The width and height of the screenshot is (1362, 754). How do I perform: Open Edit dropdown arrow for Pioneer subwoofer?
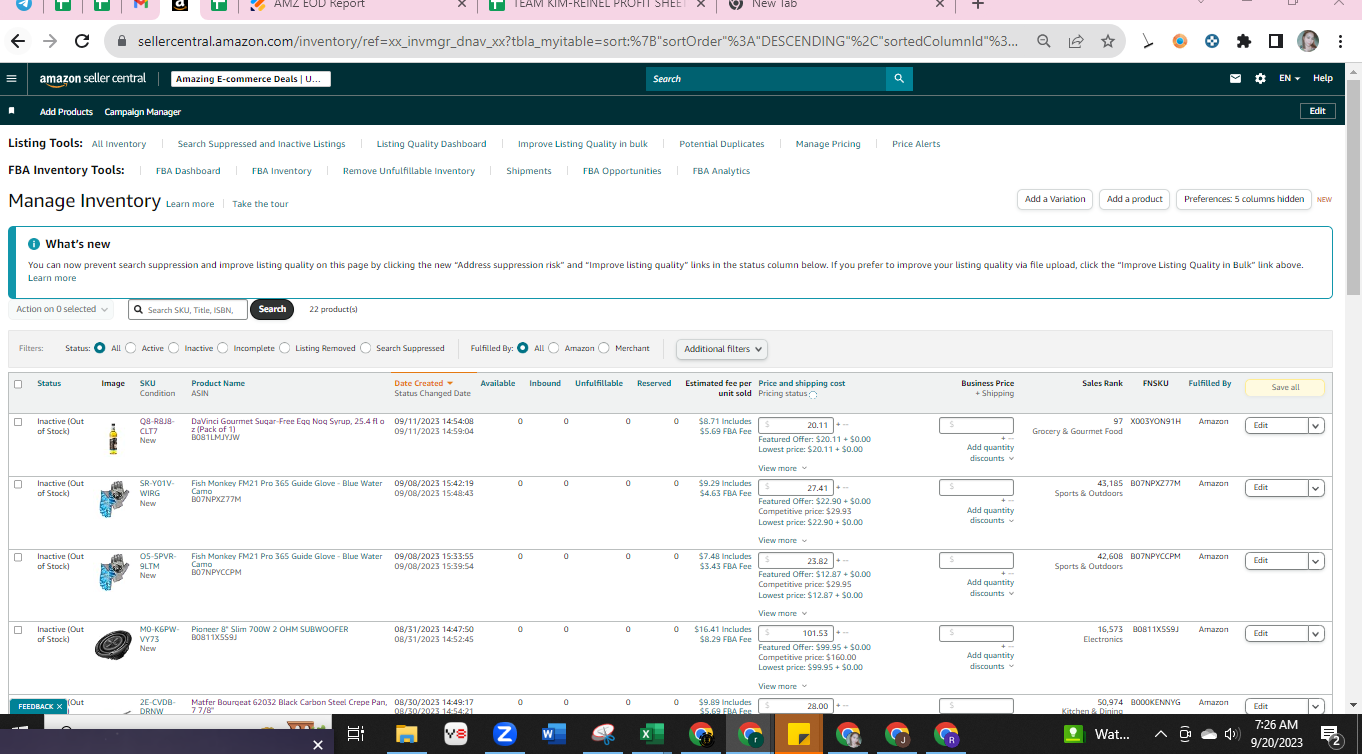1316,633
